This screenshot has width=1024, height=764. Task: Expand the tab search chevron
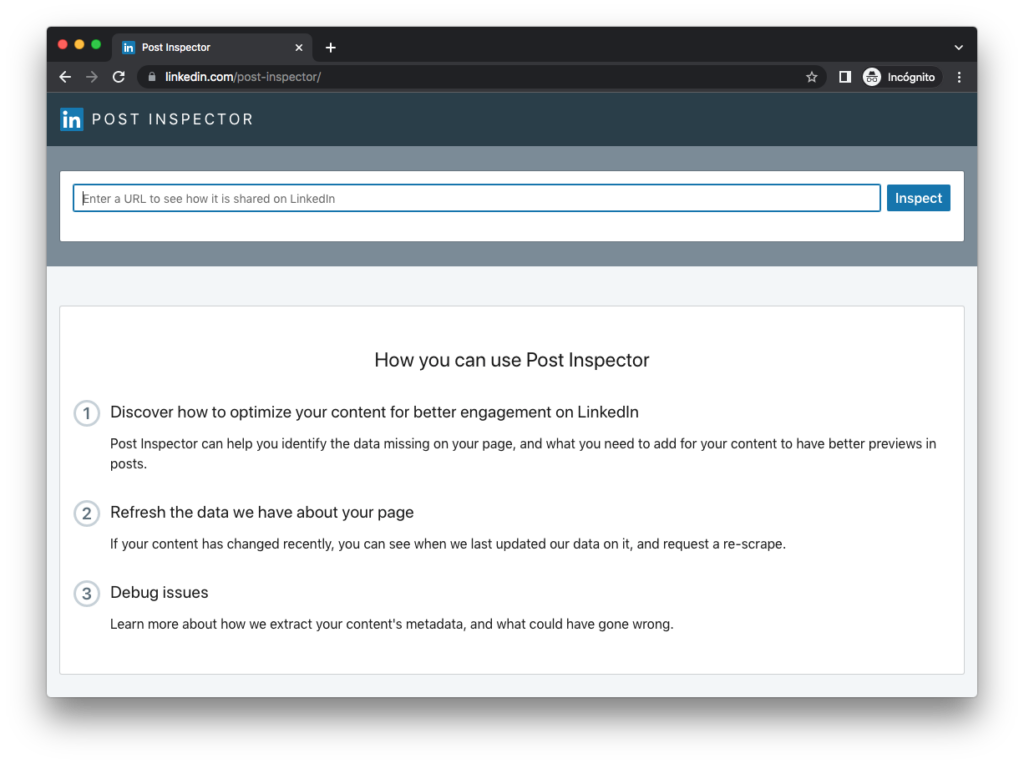tap(958, 47)
